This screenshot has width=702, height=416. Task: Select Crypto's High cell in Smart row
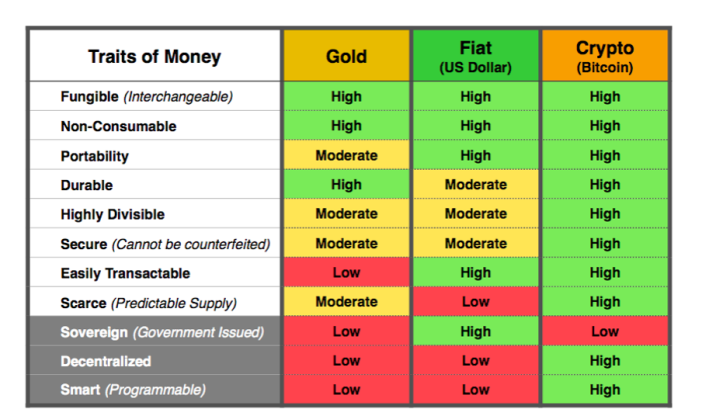click(605, 390)
